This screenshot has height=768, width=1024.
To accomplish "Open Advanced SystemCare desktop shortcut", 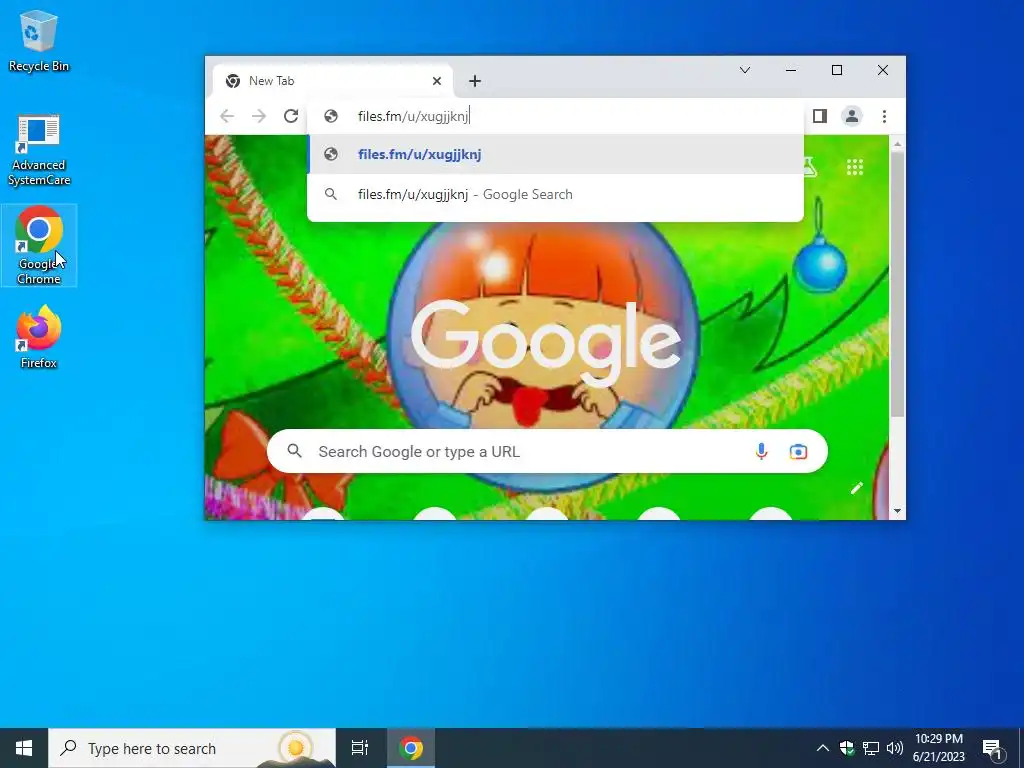I will (x=39, y=150).
